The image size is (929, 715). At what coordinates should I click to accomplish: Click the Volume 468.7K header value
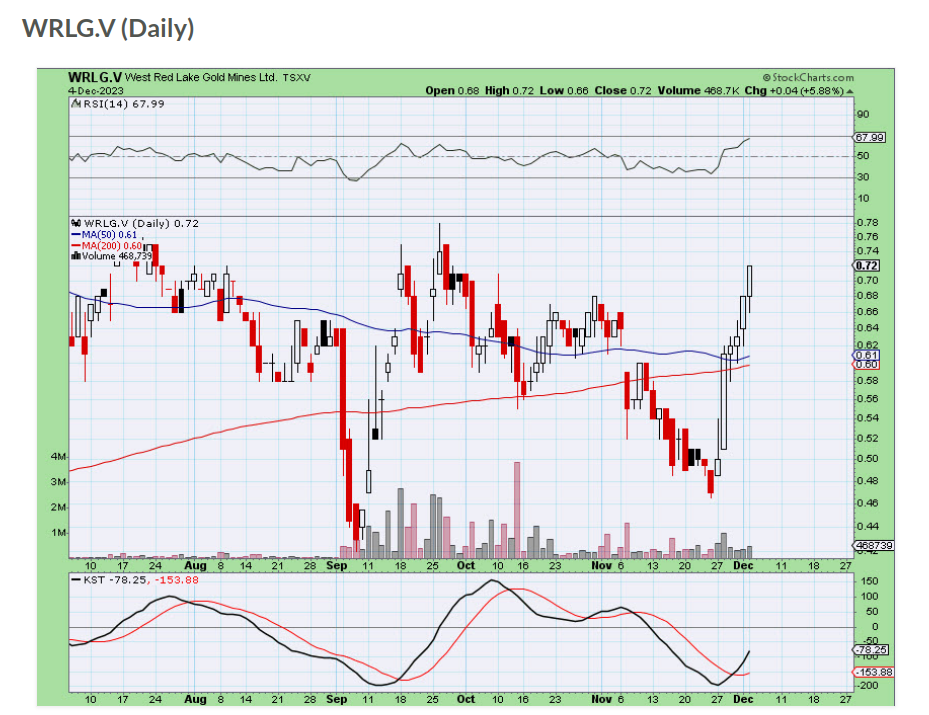(698, 91)
